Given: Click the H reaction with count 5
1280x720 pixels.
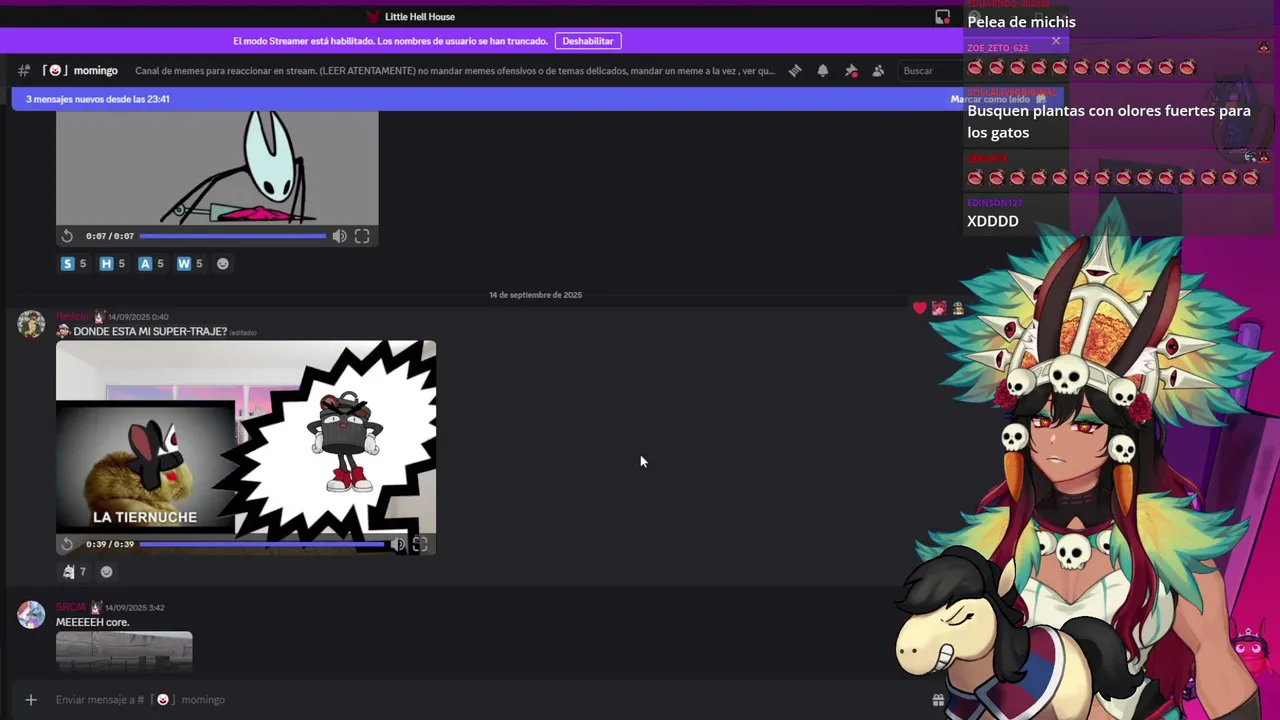Looking at the screenshot, I should pyautogui.click(x=113, y=264).
